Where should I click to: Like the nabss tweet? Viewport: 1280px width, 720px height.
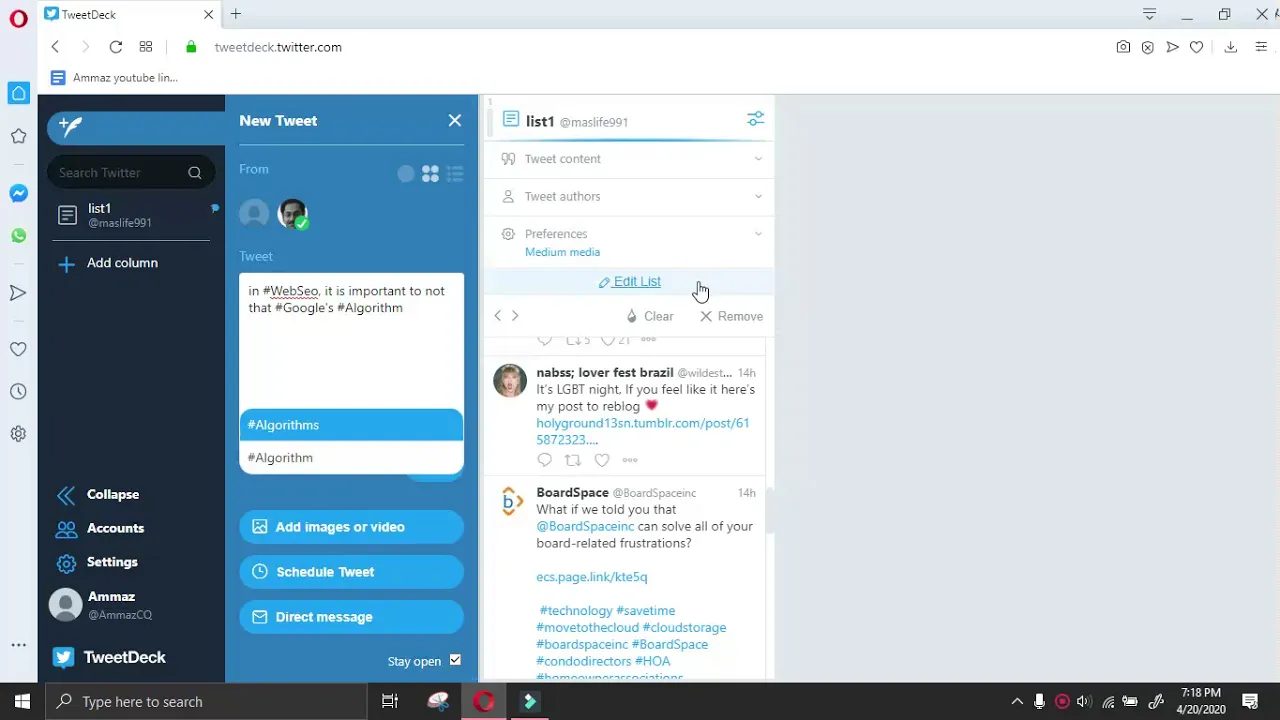[x=602, y=460]
